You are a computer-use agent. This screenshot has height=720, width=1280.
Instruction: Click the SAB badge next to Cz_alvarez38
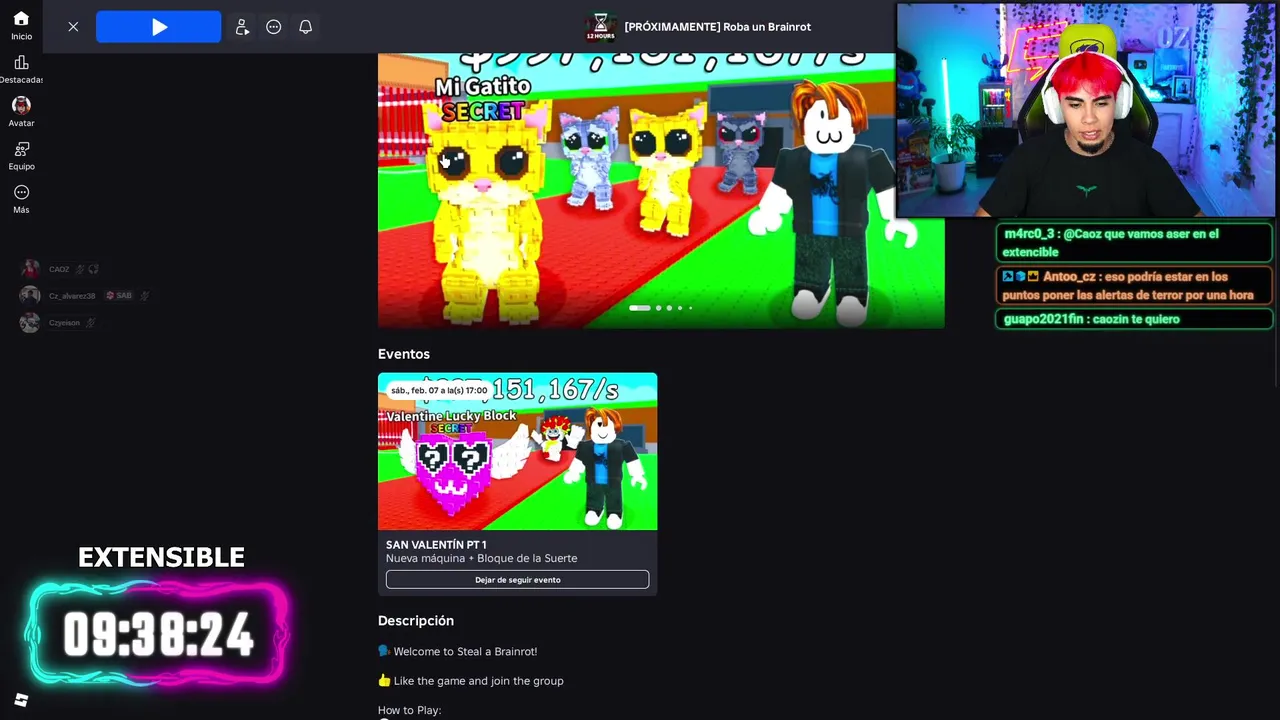coord(120,296)
